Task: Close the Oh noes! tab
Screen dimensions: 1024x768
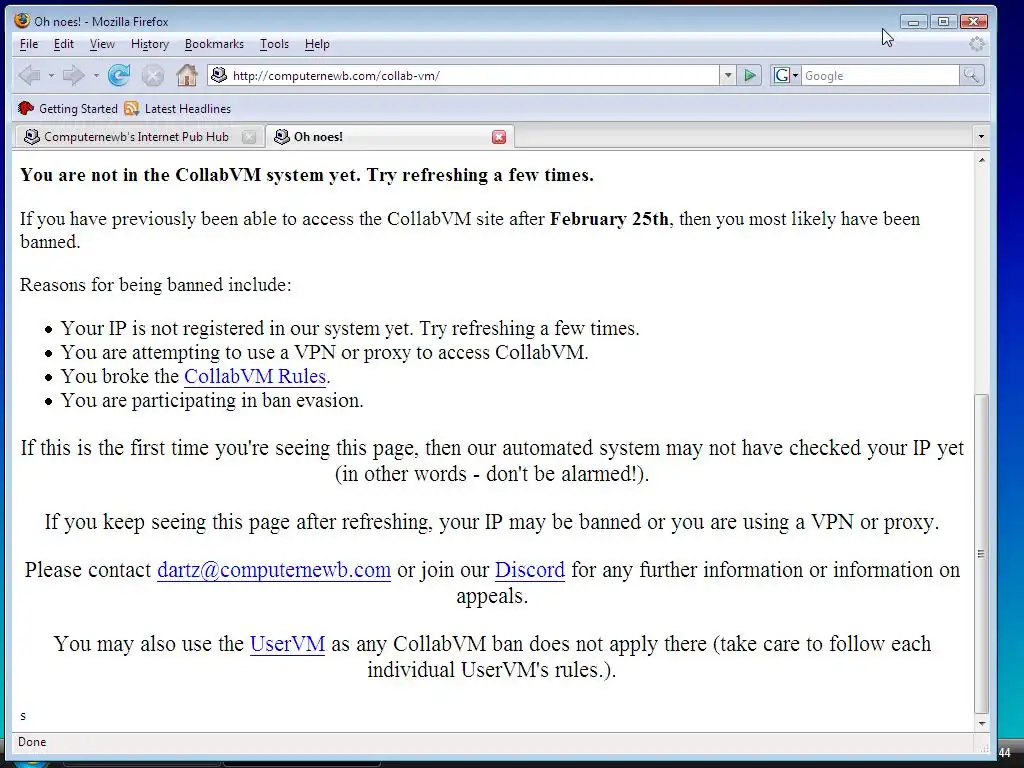Action: pyautogui.click(x=499, y=136)
